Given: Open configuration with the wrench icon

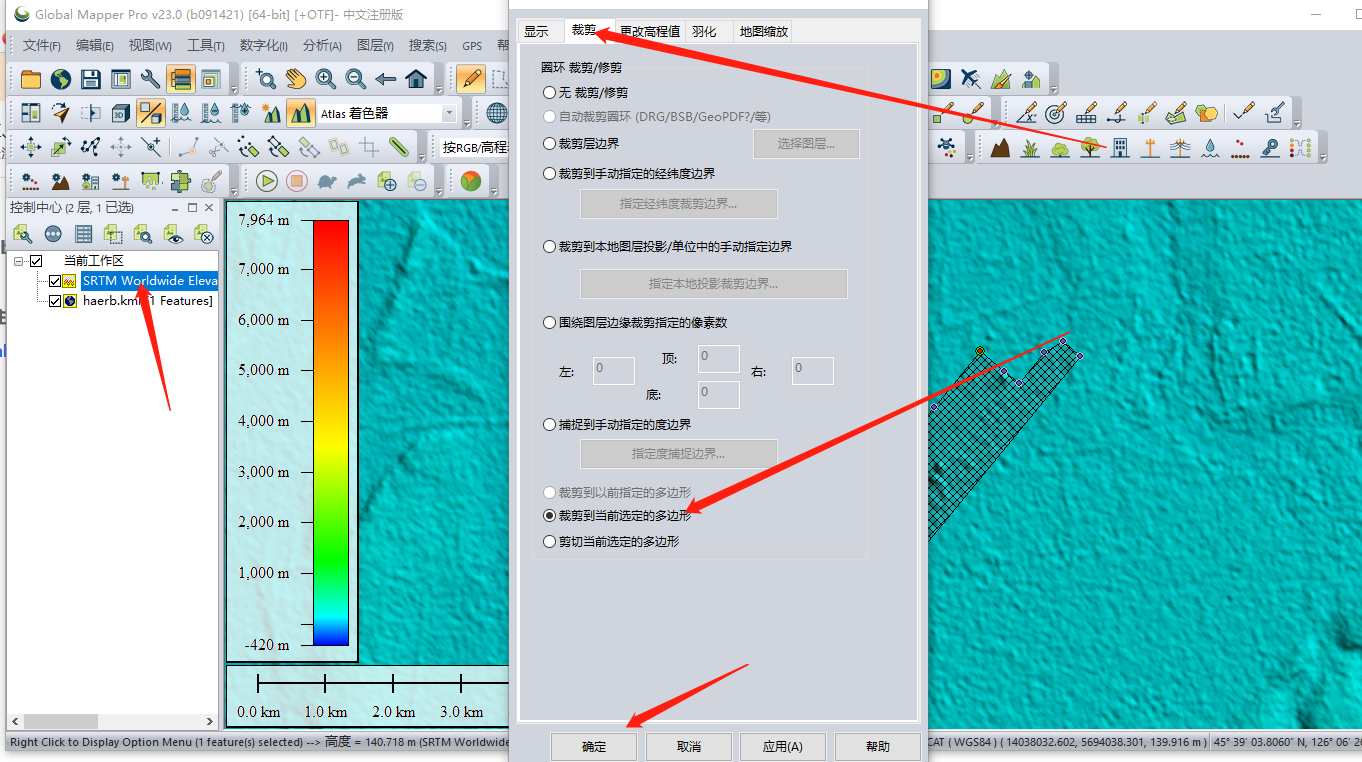Looking at the screenshot, I should (x=151, y=79).
